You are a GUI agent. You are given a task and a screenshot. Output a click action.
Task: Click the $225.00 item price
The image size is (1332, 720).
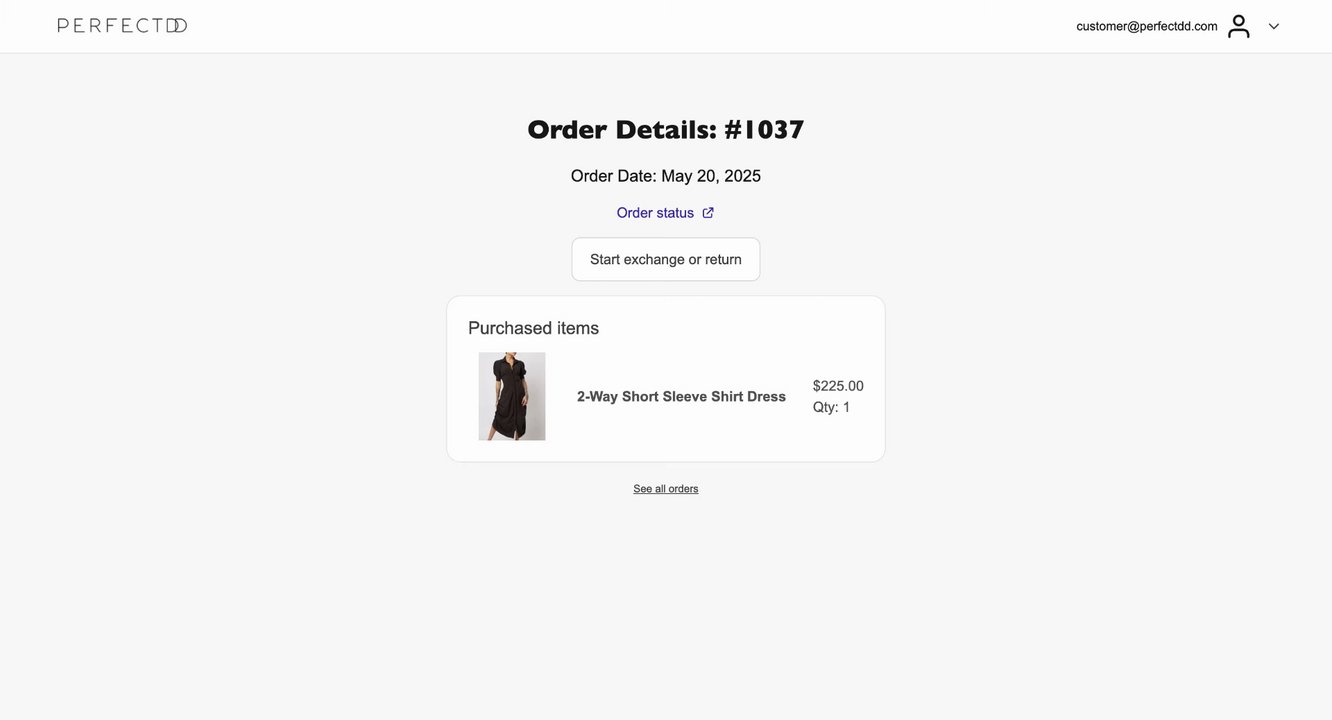pyautogui.click(x=838, y=386)
